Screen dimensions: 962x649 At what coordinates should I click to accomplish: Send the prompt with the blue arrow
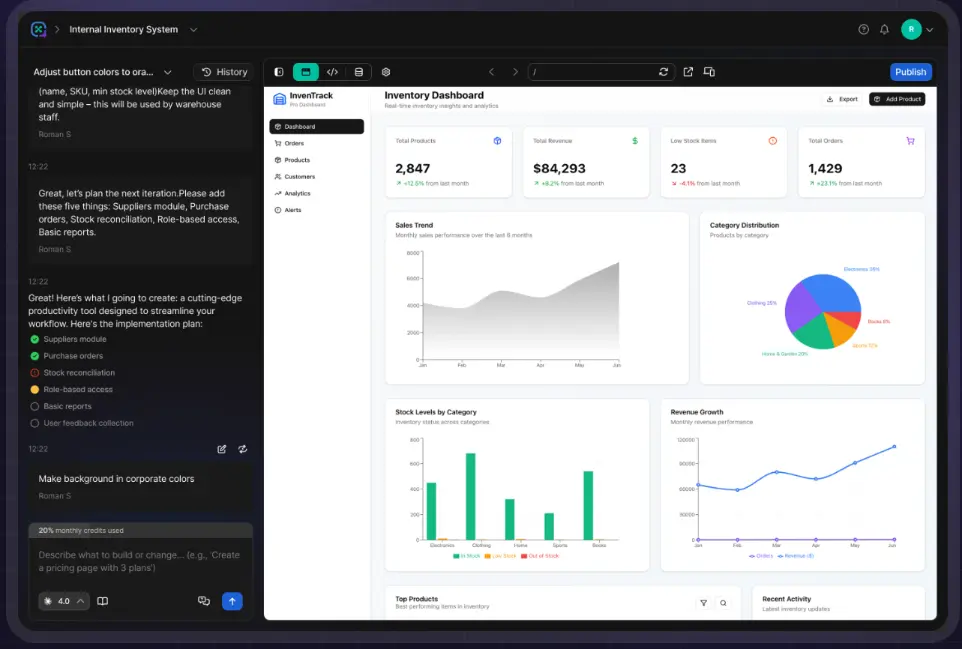pos(232,601)
